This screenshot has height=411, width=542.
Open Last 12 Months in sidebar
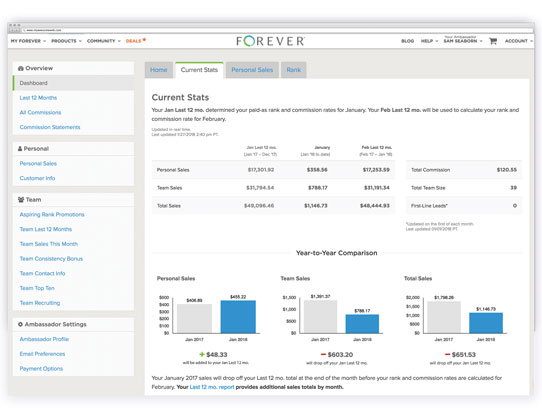38,98
